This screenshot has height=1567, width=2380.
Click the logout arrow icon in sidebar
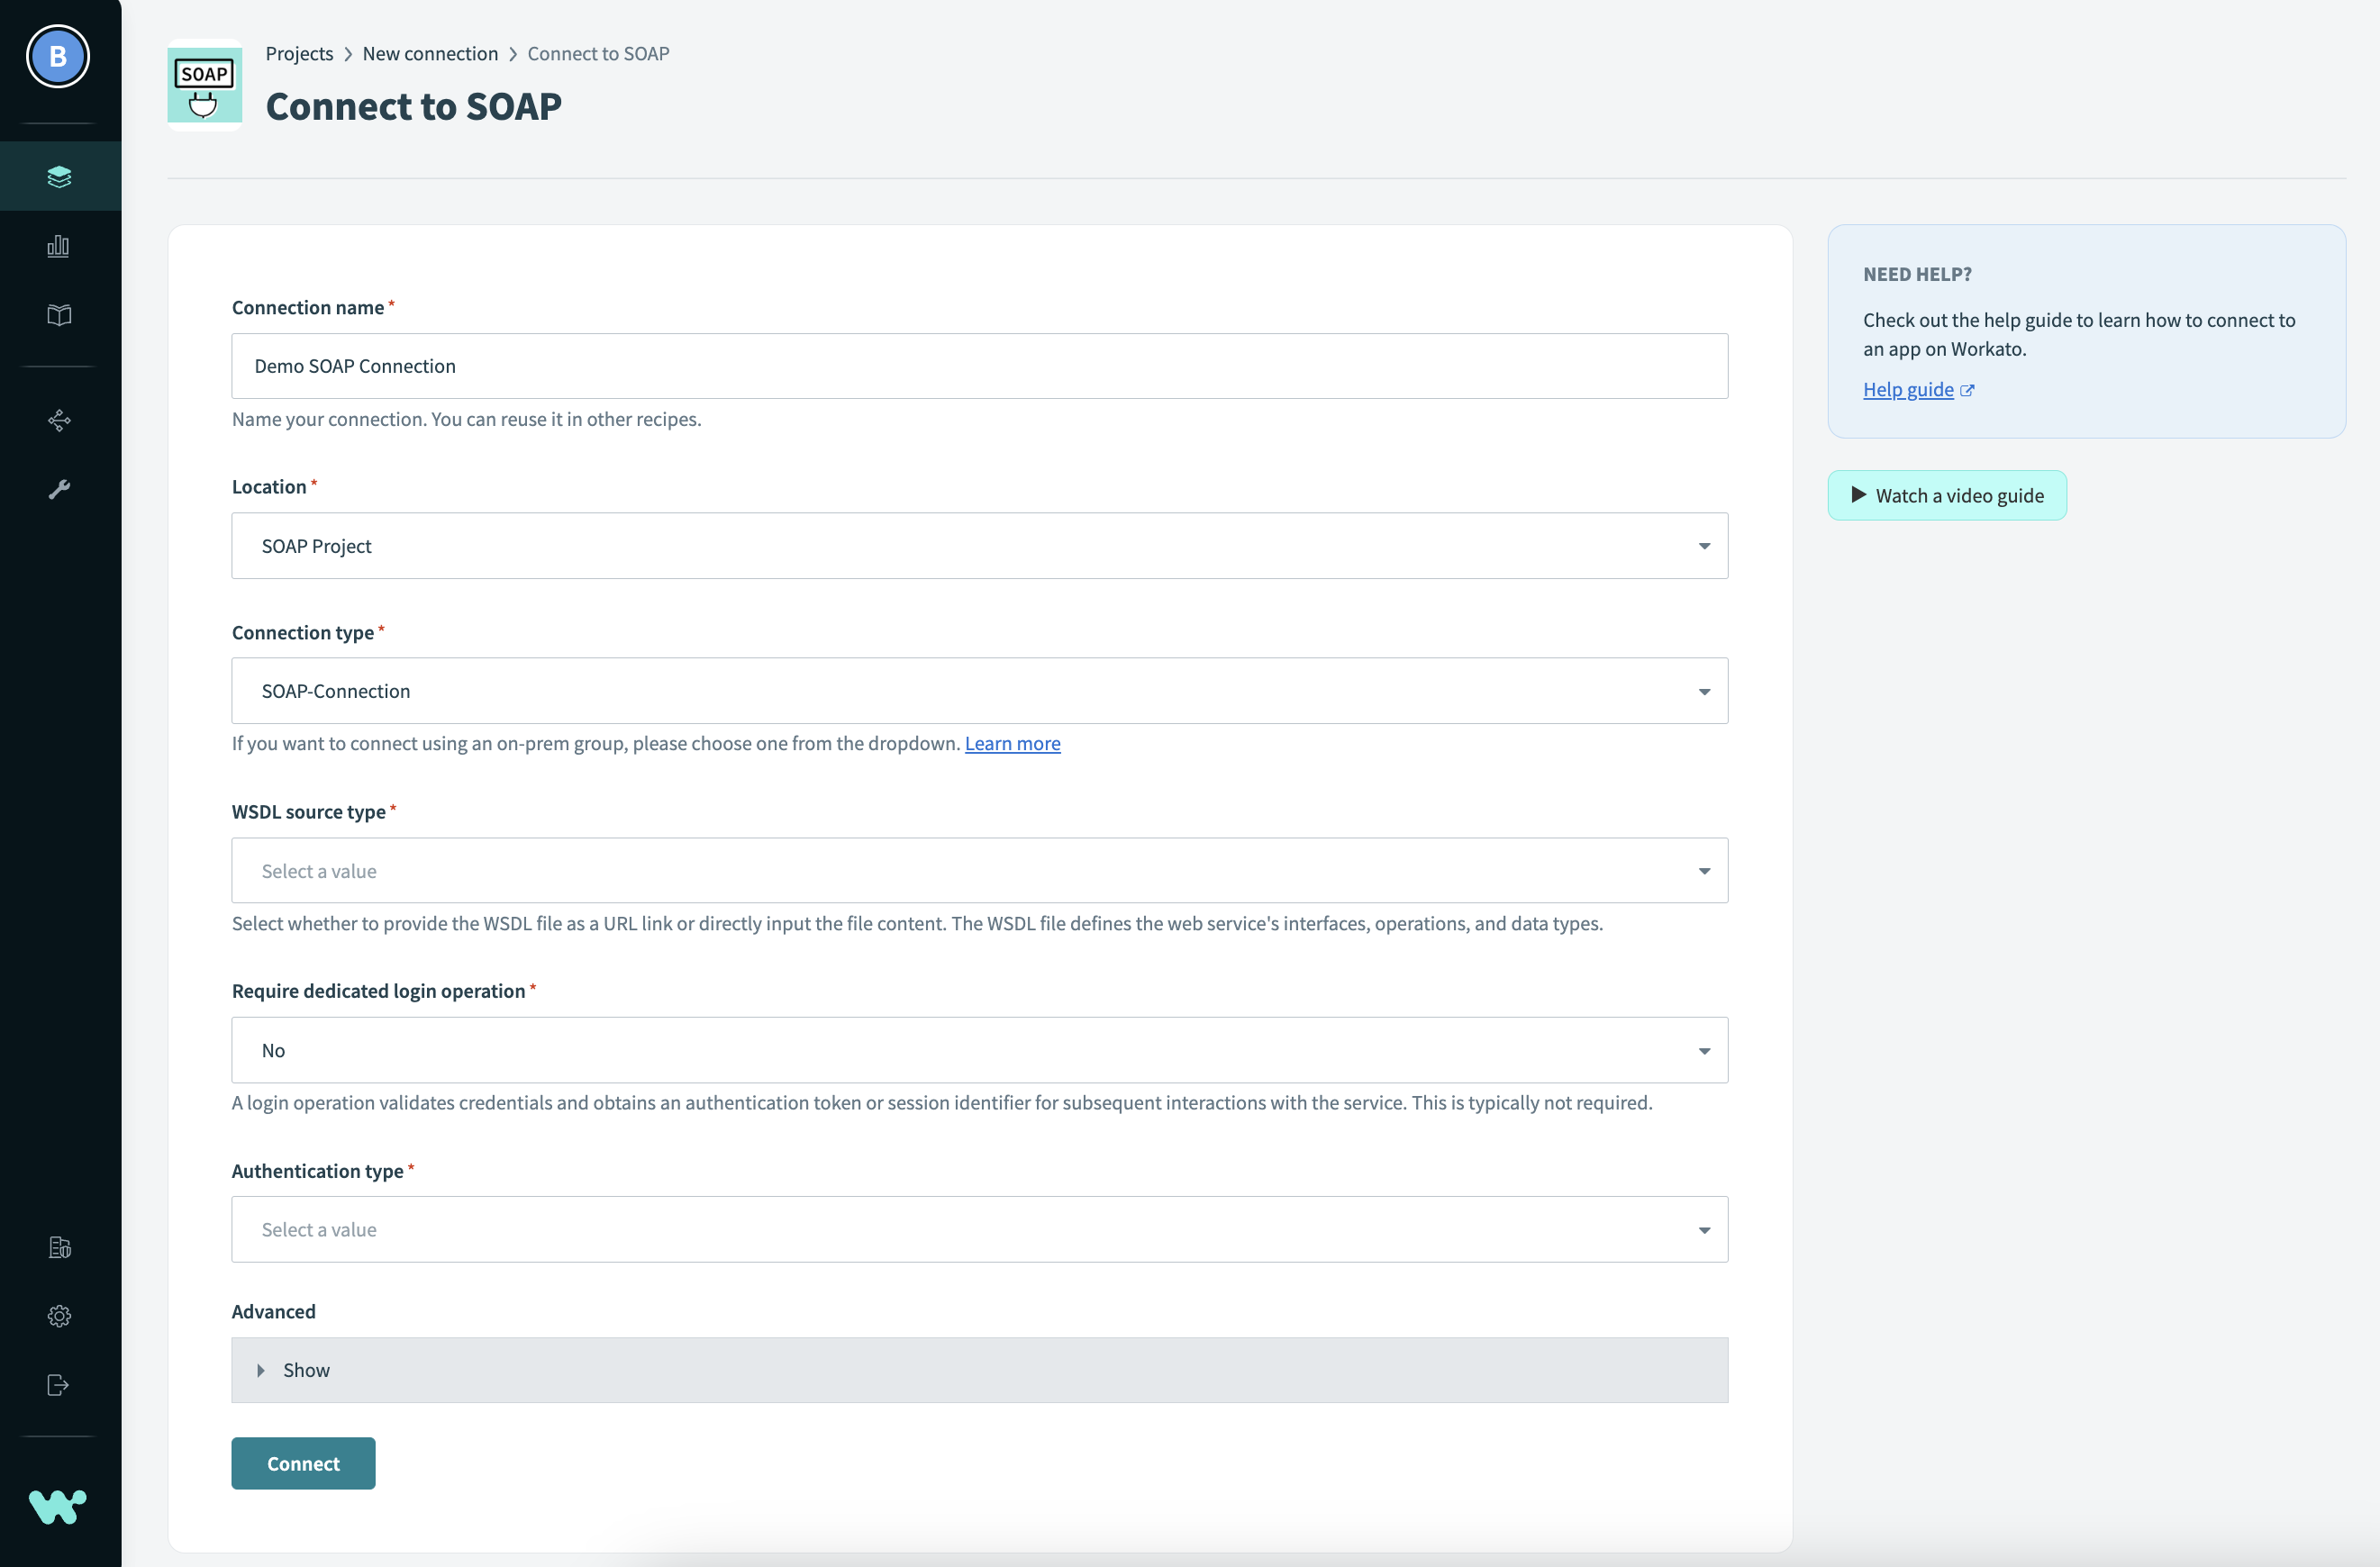click(59, 1385)
